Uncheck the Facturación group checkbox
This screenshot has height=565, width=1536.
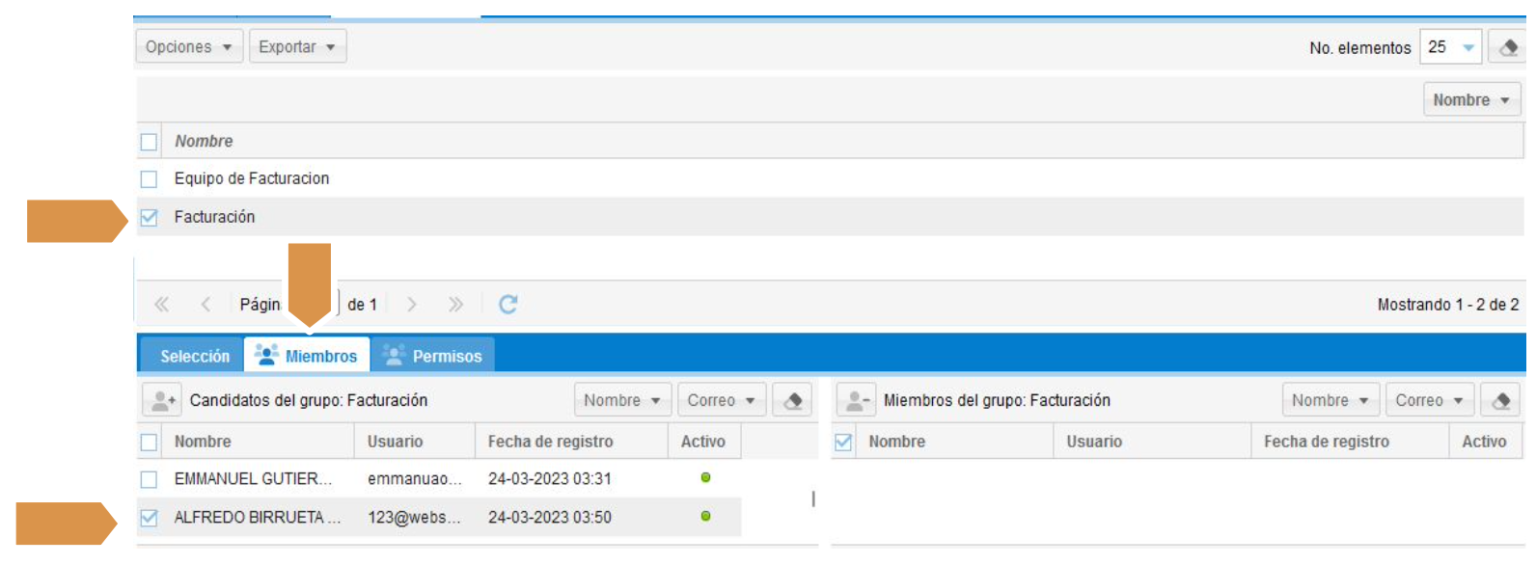149,217
